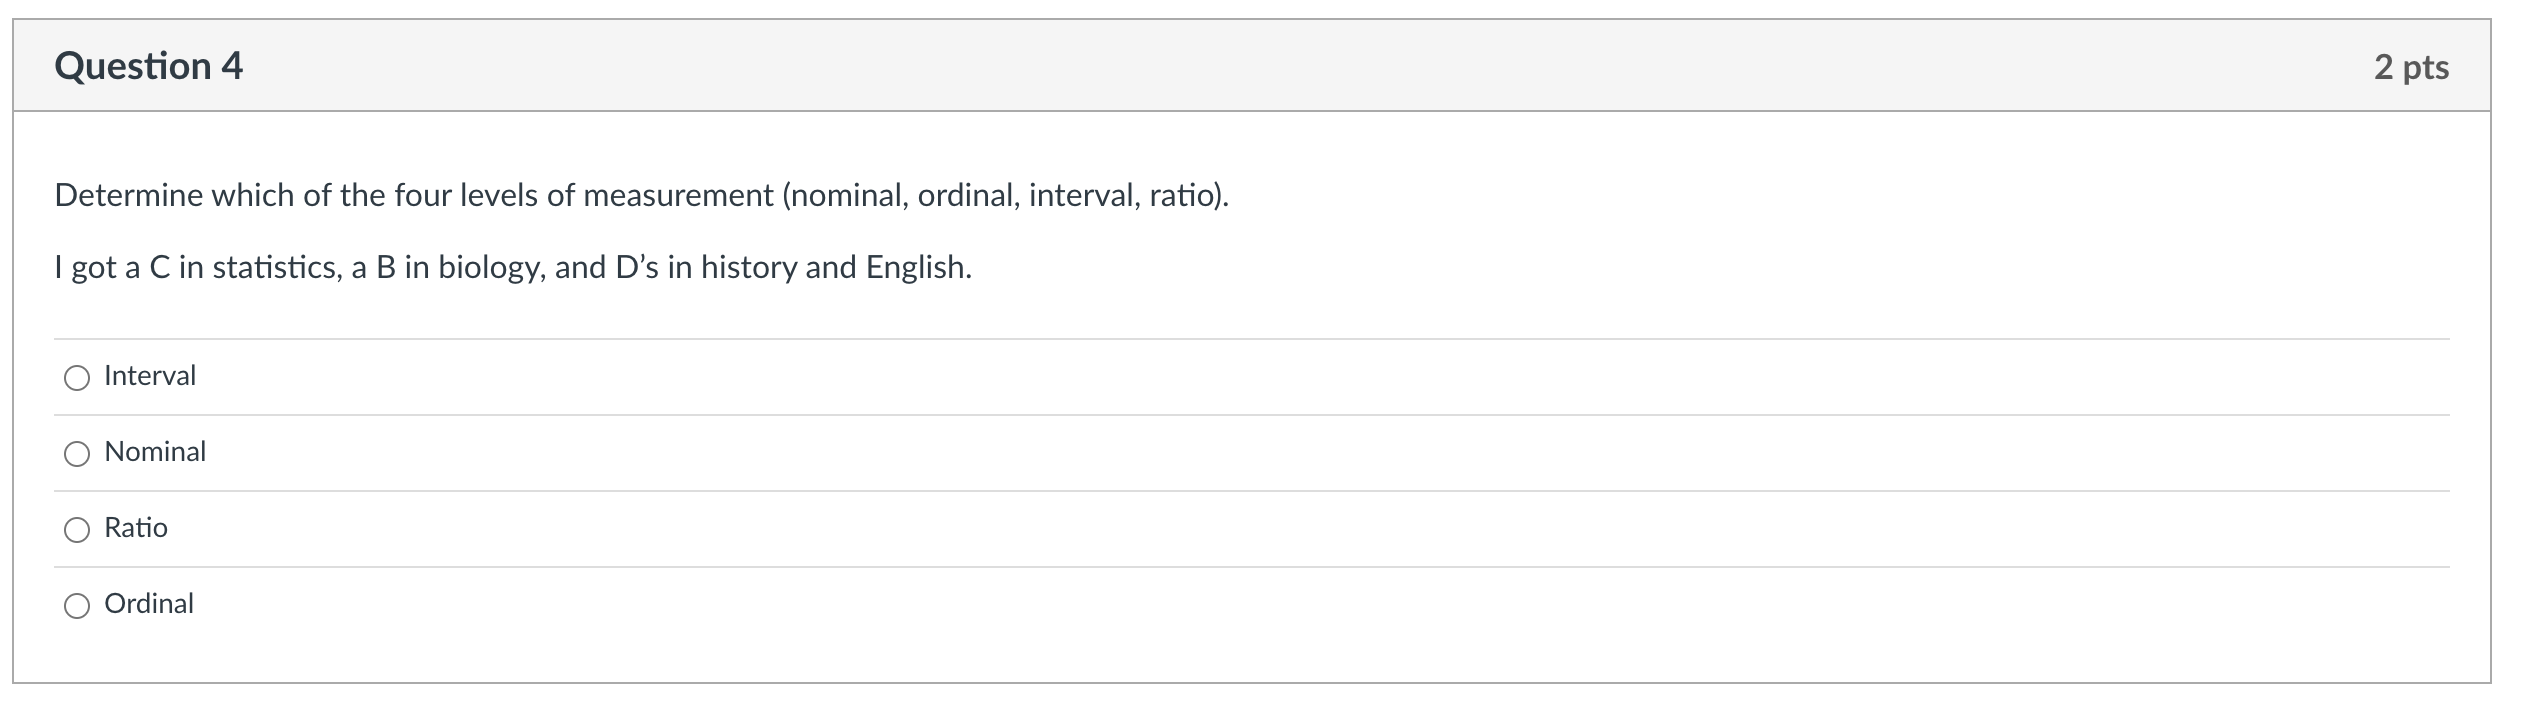Click the word statistics in the statement

[276, 267]
